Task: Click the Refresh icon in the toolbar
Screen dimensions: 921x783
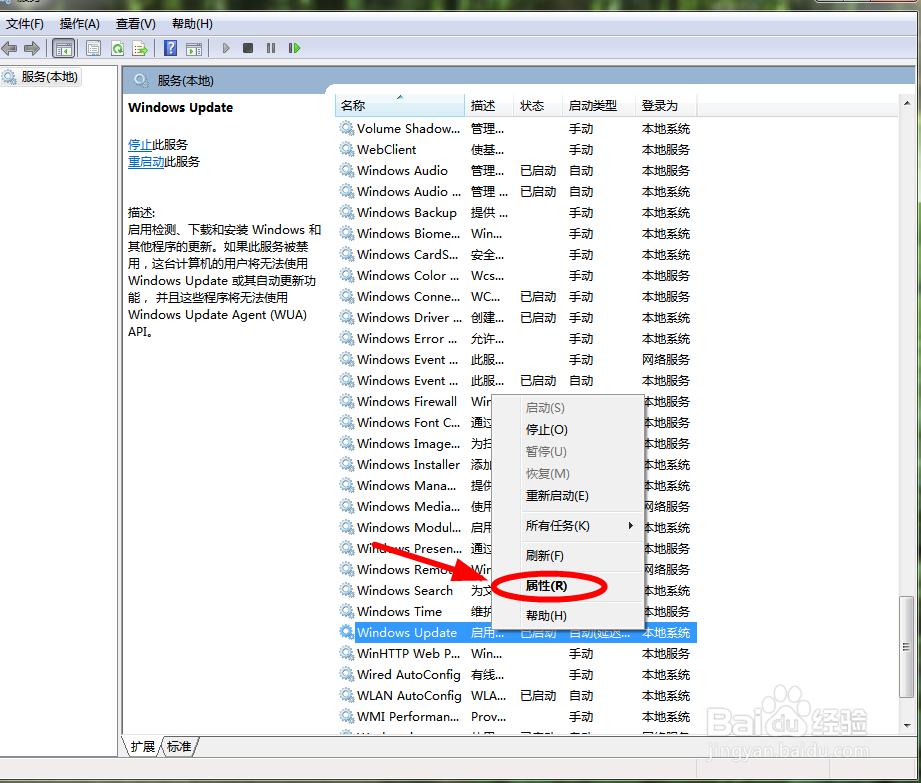Action: click(117, 47)
